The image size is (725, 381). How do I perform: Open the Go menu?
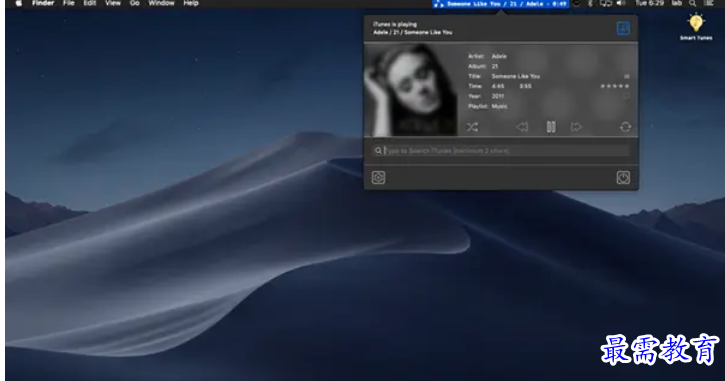pos(135,3)
